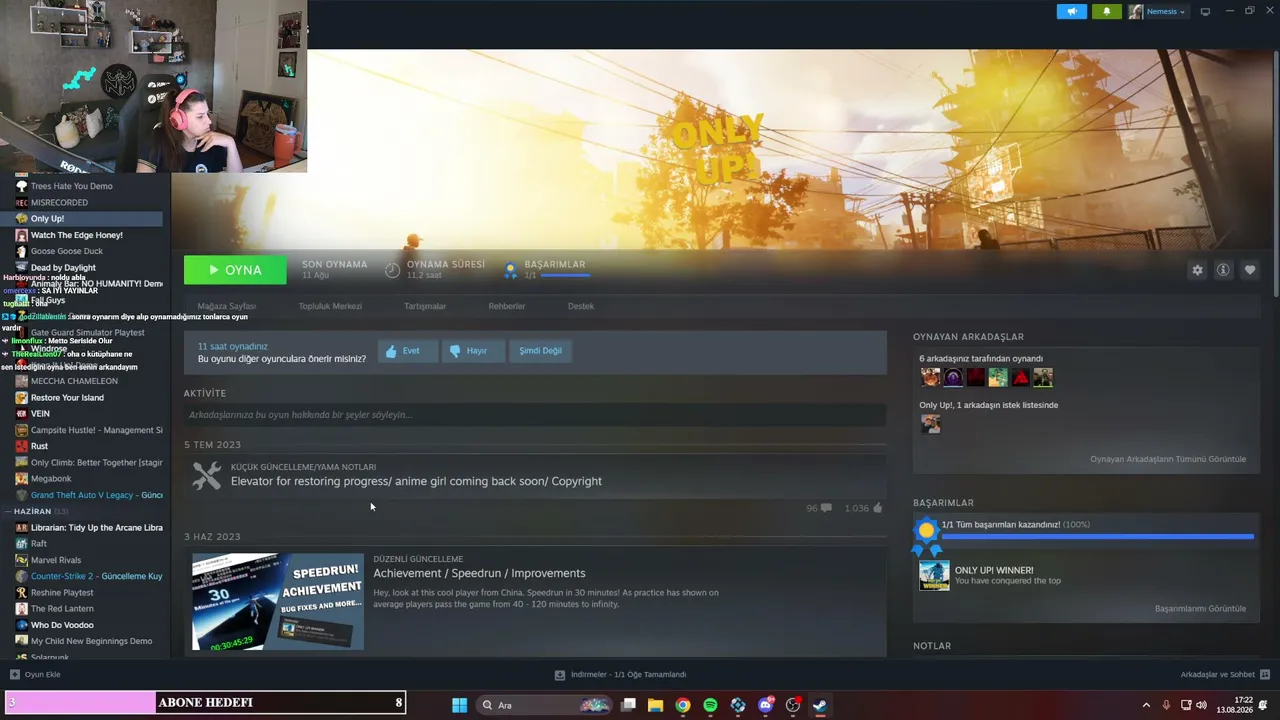Screen dimensions: 1280x720
Task: Open VEIN from the library list
Action: point(40,413)
